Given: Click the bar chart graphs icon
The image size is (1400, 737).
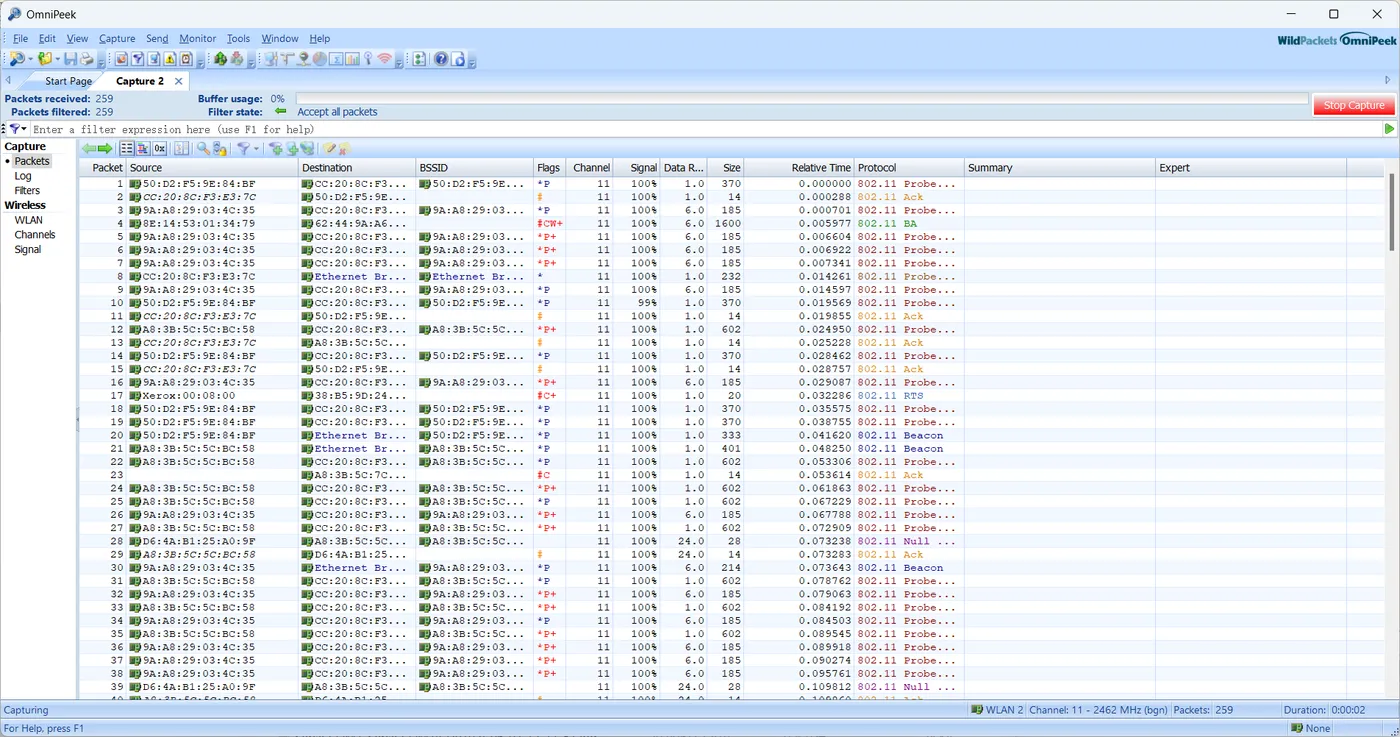Looking at the screenshot, I should pyautogui.click(x=352, y=59).
